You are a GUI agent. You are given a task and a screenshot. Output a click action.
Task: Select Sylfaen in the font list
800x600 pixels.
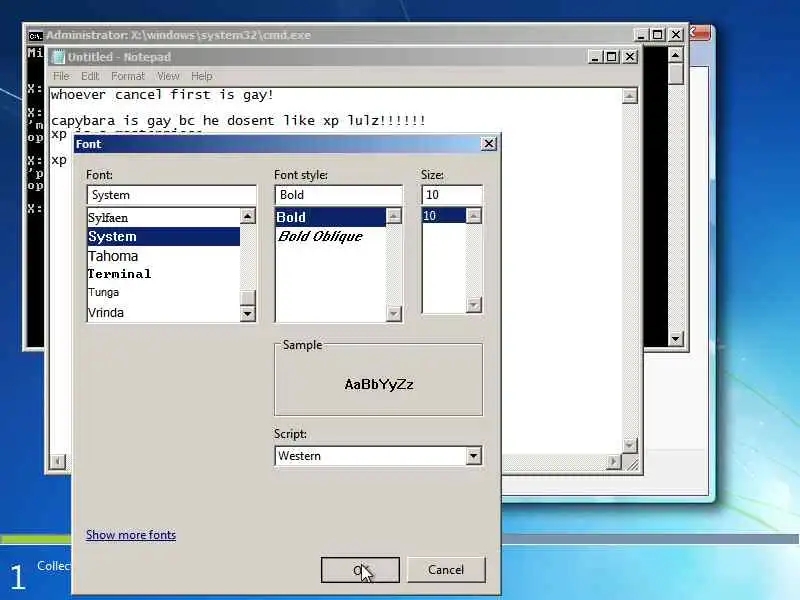[x=163, y=218]
